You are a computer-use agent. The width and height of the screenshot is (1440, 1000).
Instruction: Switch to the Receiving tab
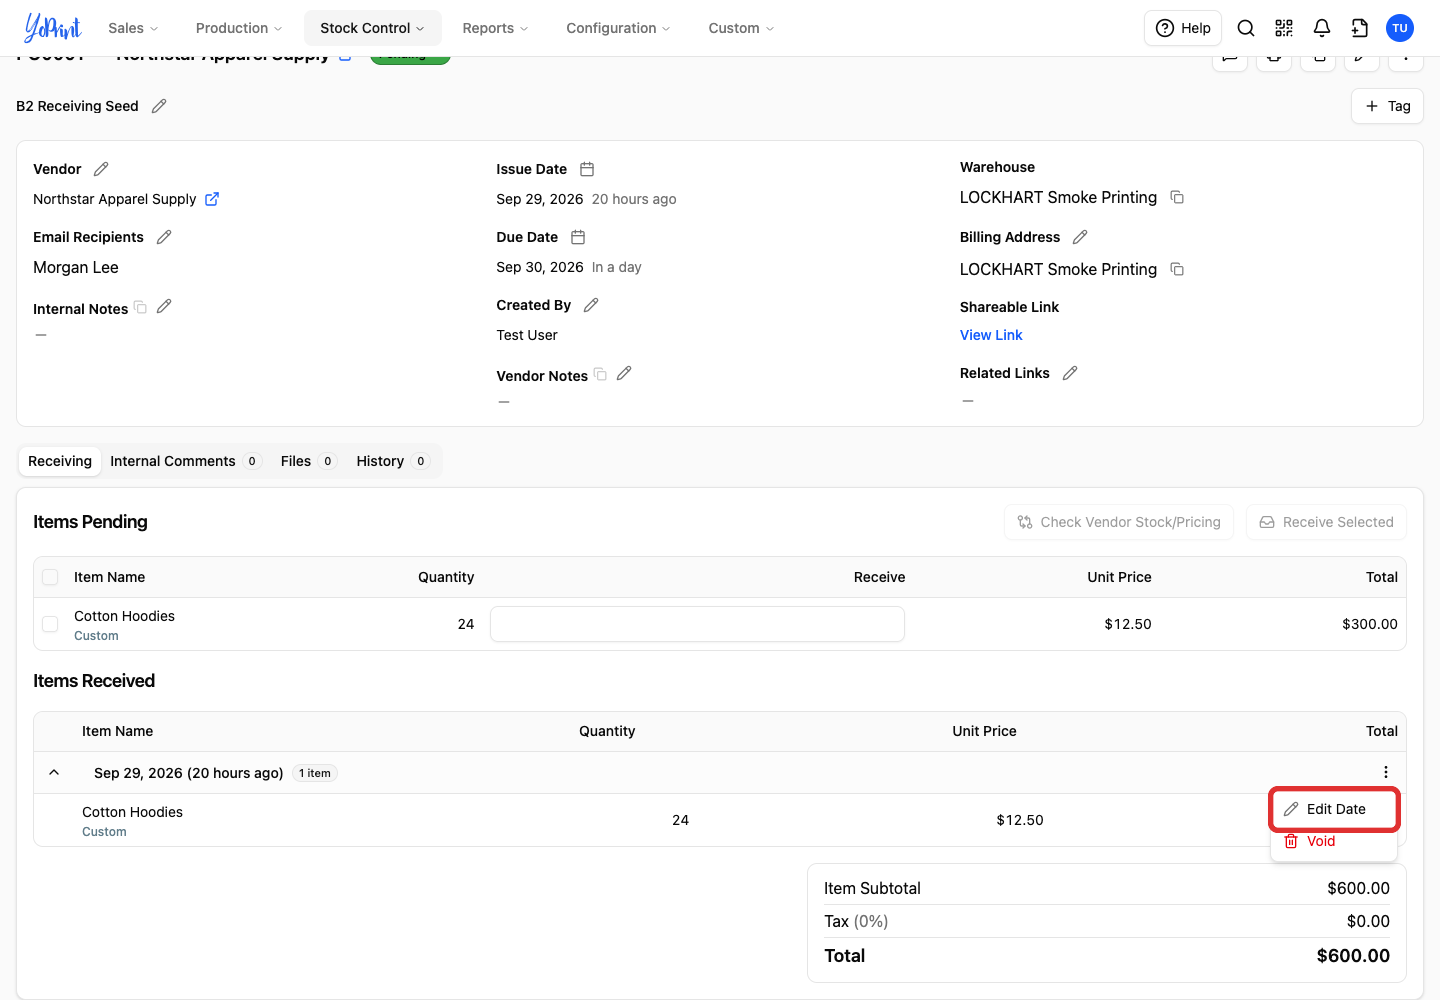[x=60, y=461]
